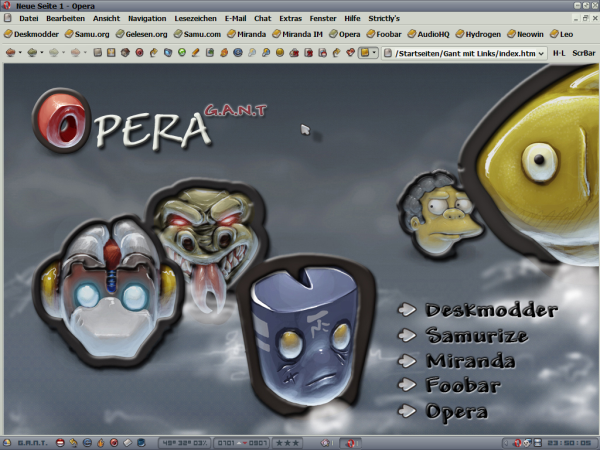Screen dimensions: 600x450
Task: Click the red no-entry icon on the taskbar
Action: [x=60, y=443]
